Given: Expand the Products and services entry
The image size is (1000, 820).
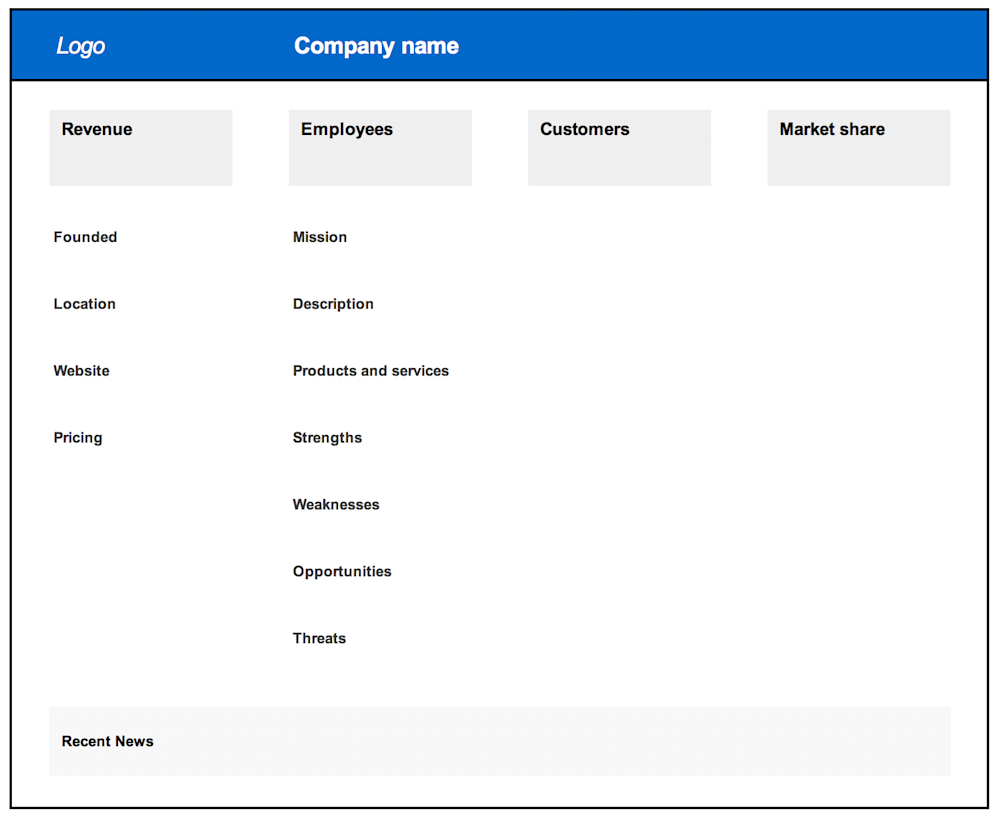Looking at the screenshot, I should point(370,370).
